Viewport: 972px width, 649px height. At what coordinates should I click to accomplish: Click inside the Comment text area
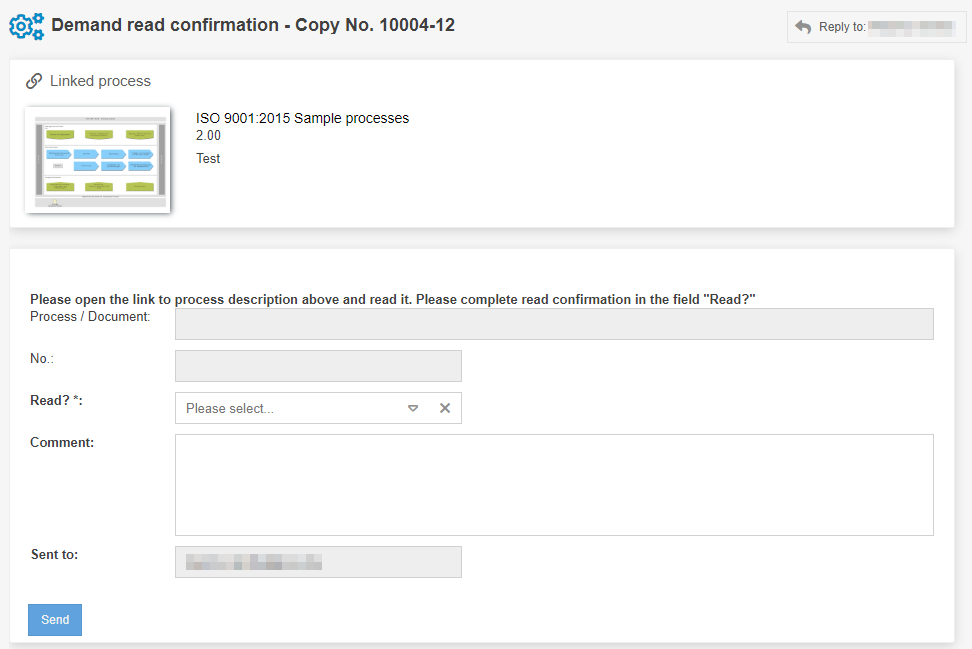(554, 485)
